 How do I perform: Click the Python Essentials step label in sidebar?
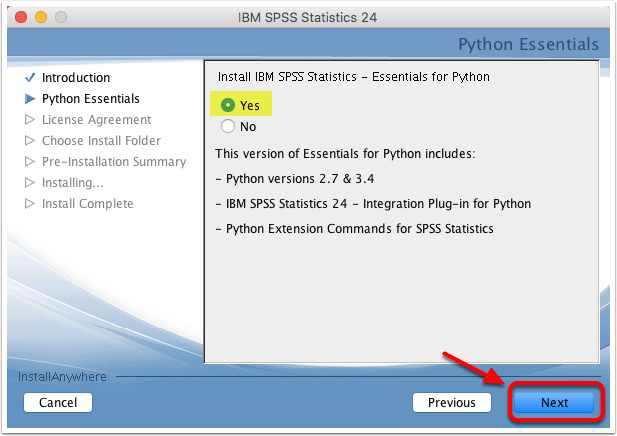[x=91, y=99]
